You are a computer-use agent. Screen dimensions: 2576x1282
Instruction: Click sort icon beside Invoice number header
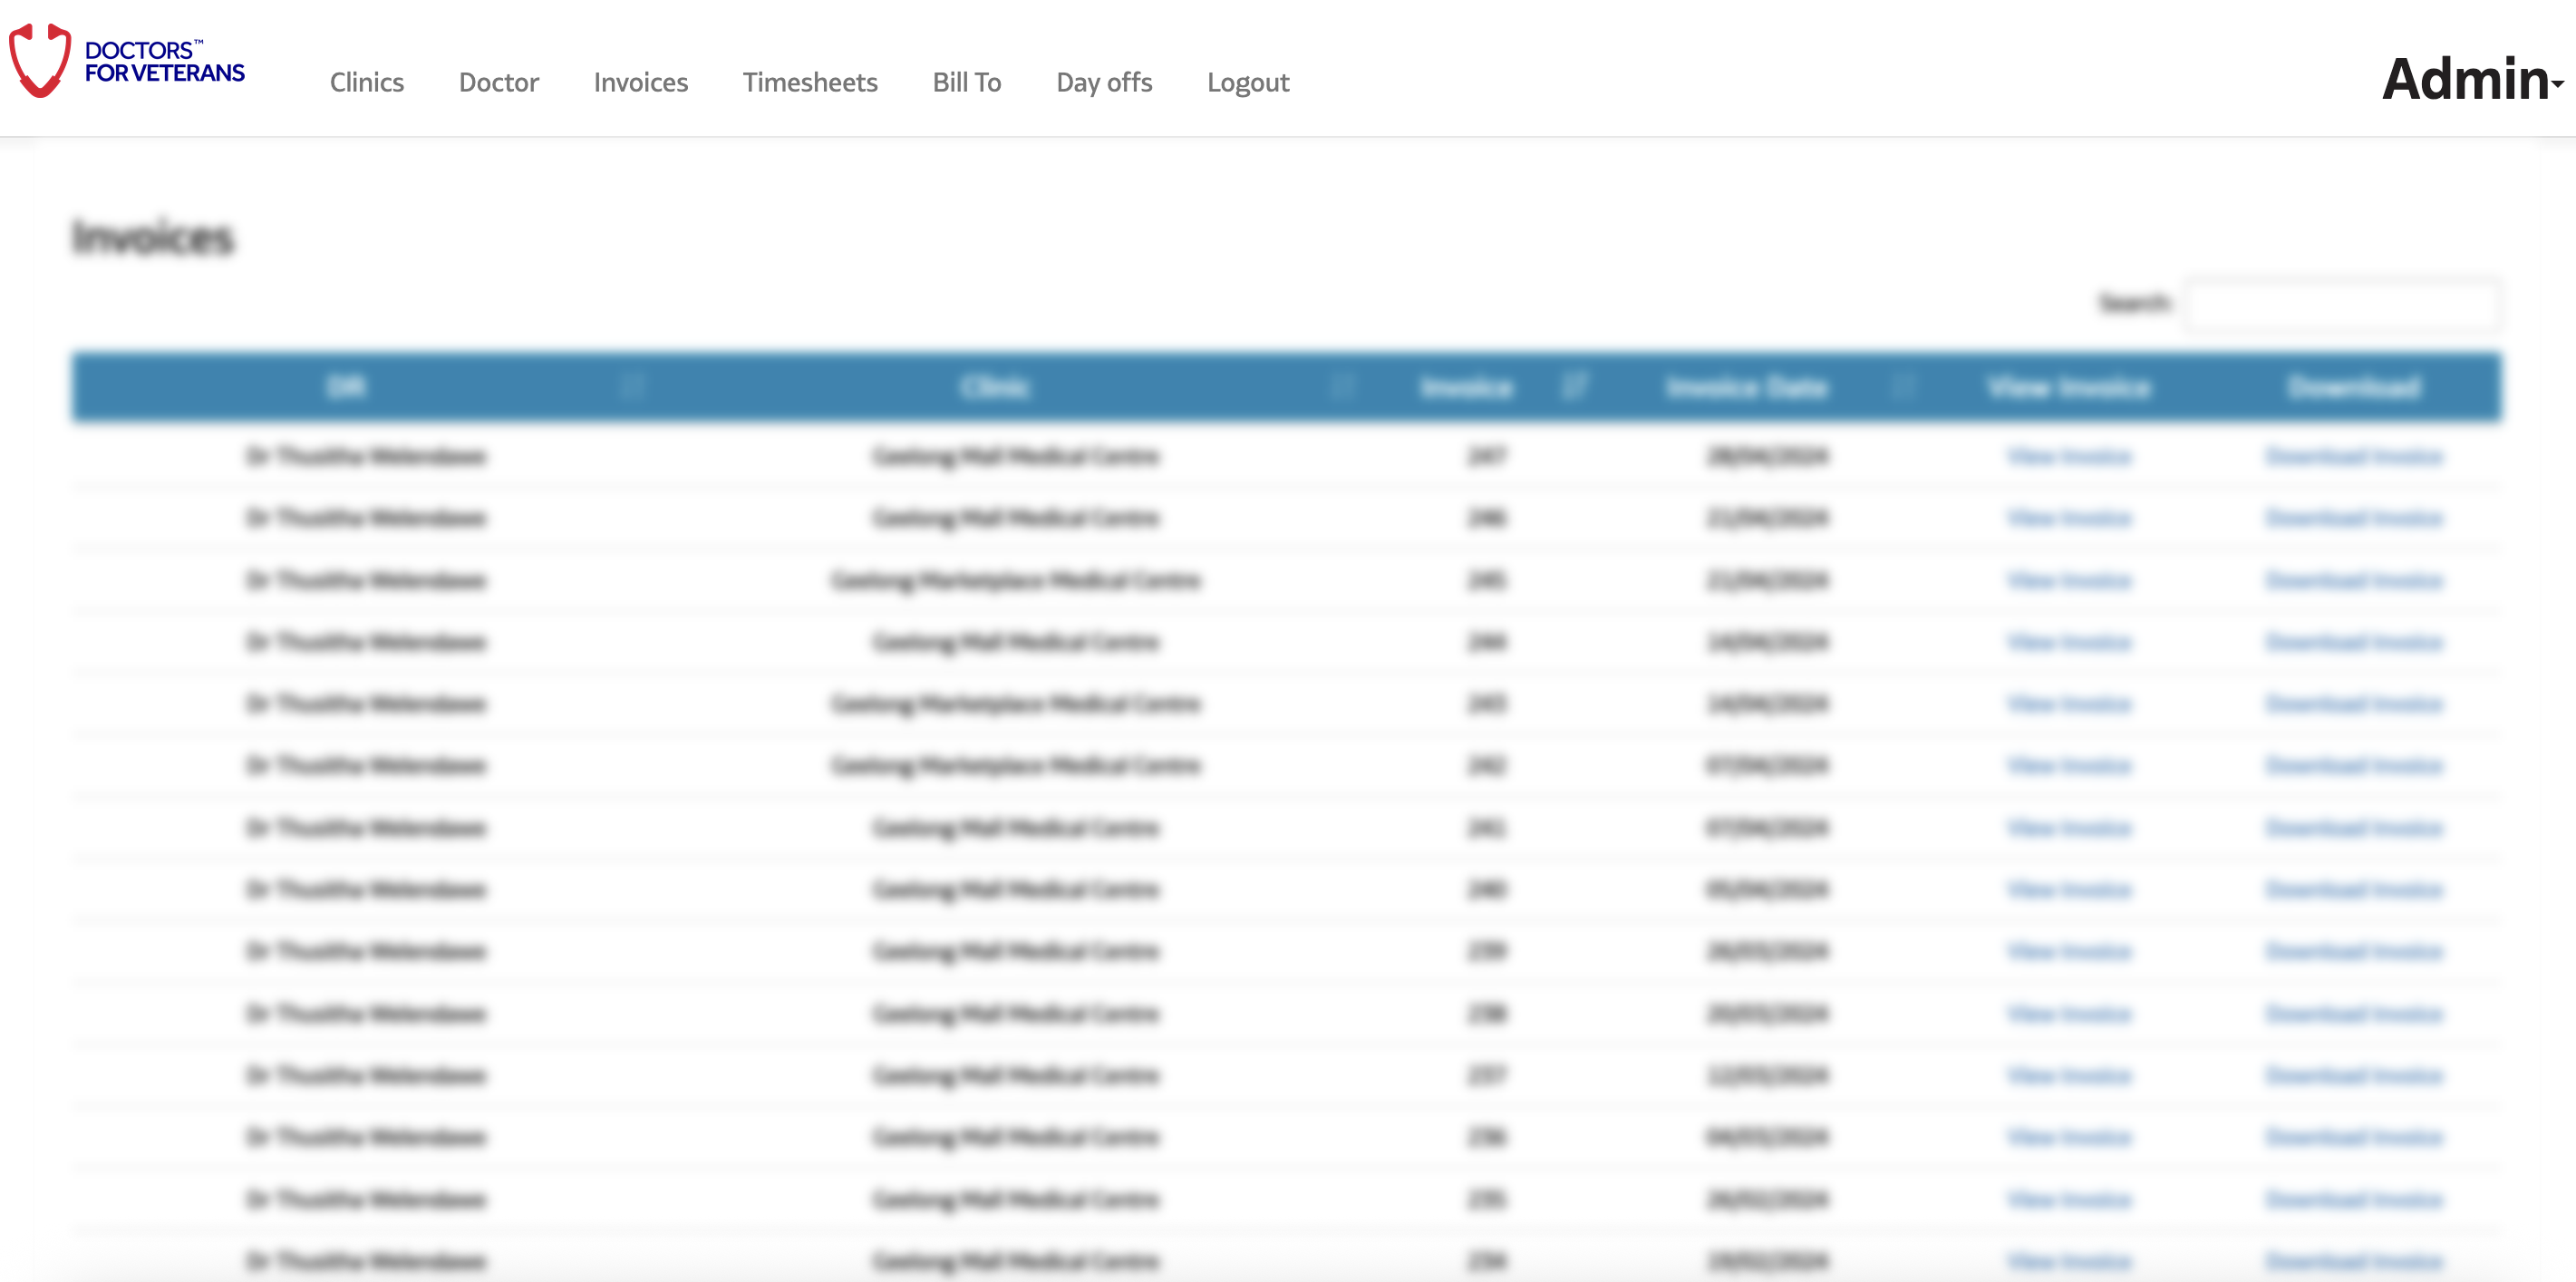click(1574, 387)
